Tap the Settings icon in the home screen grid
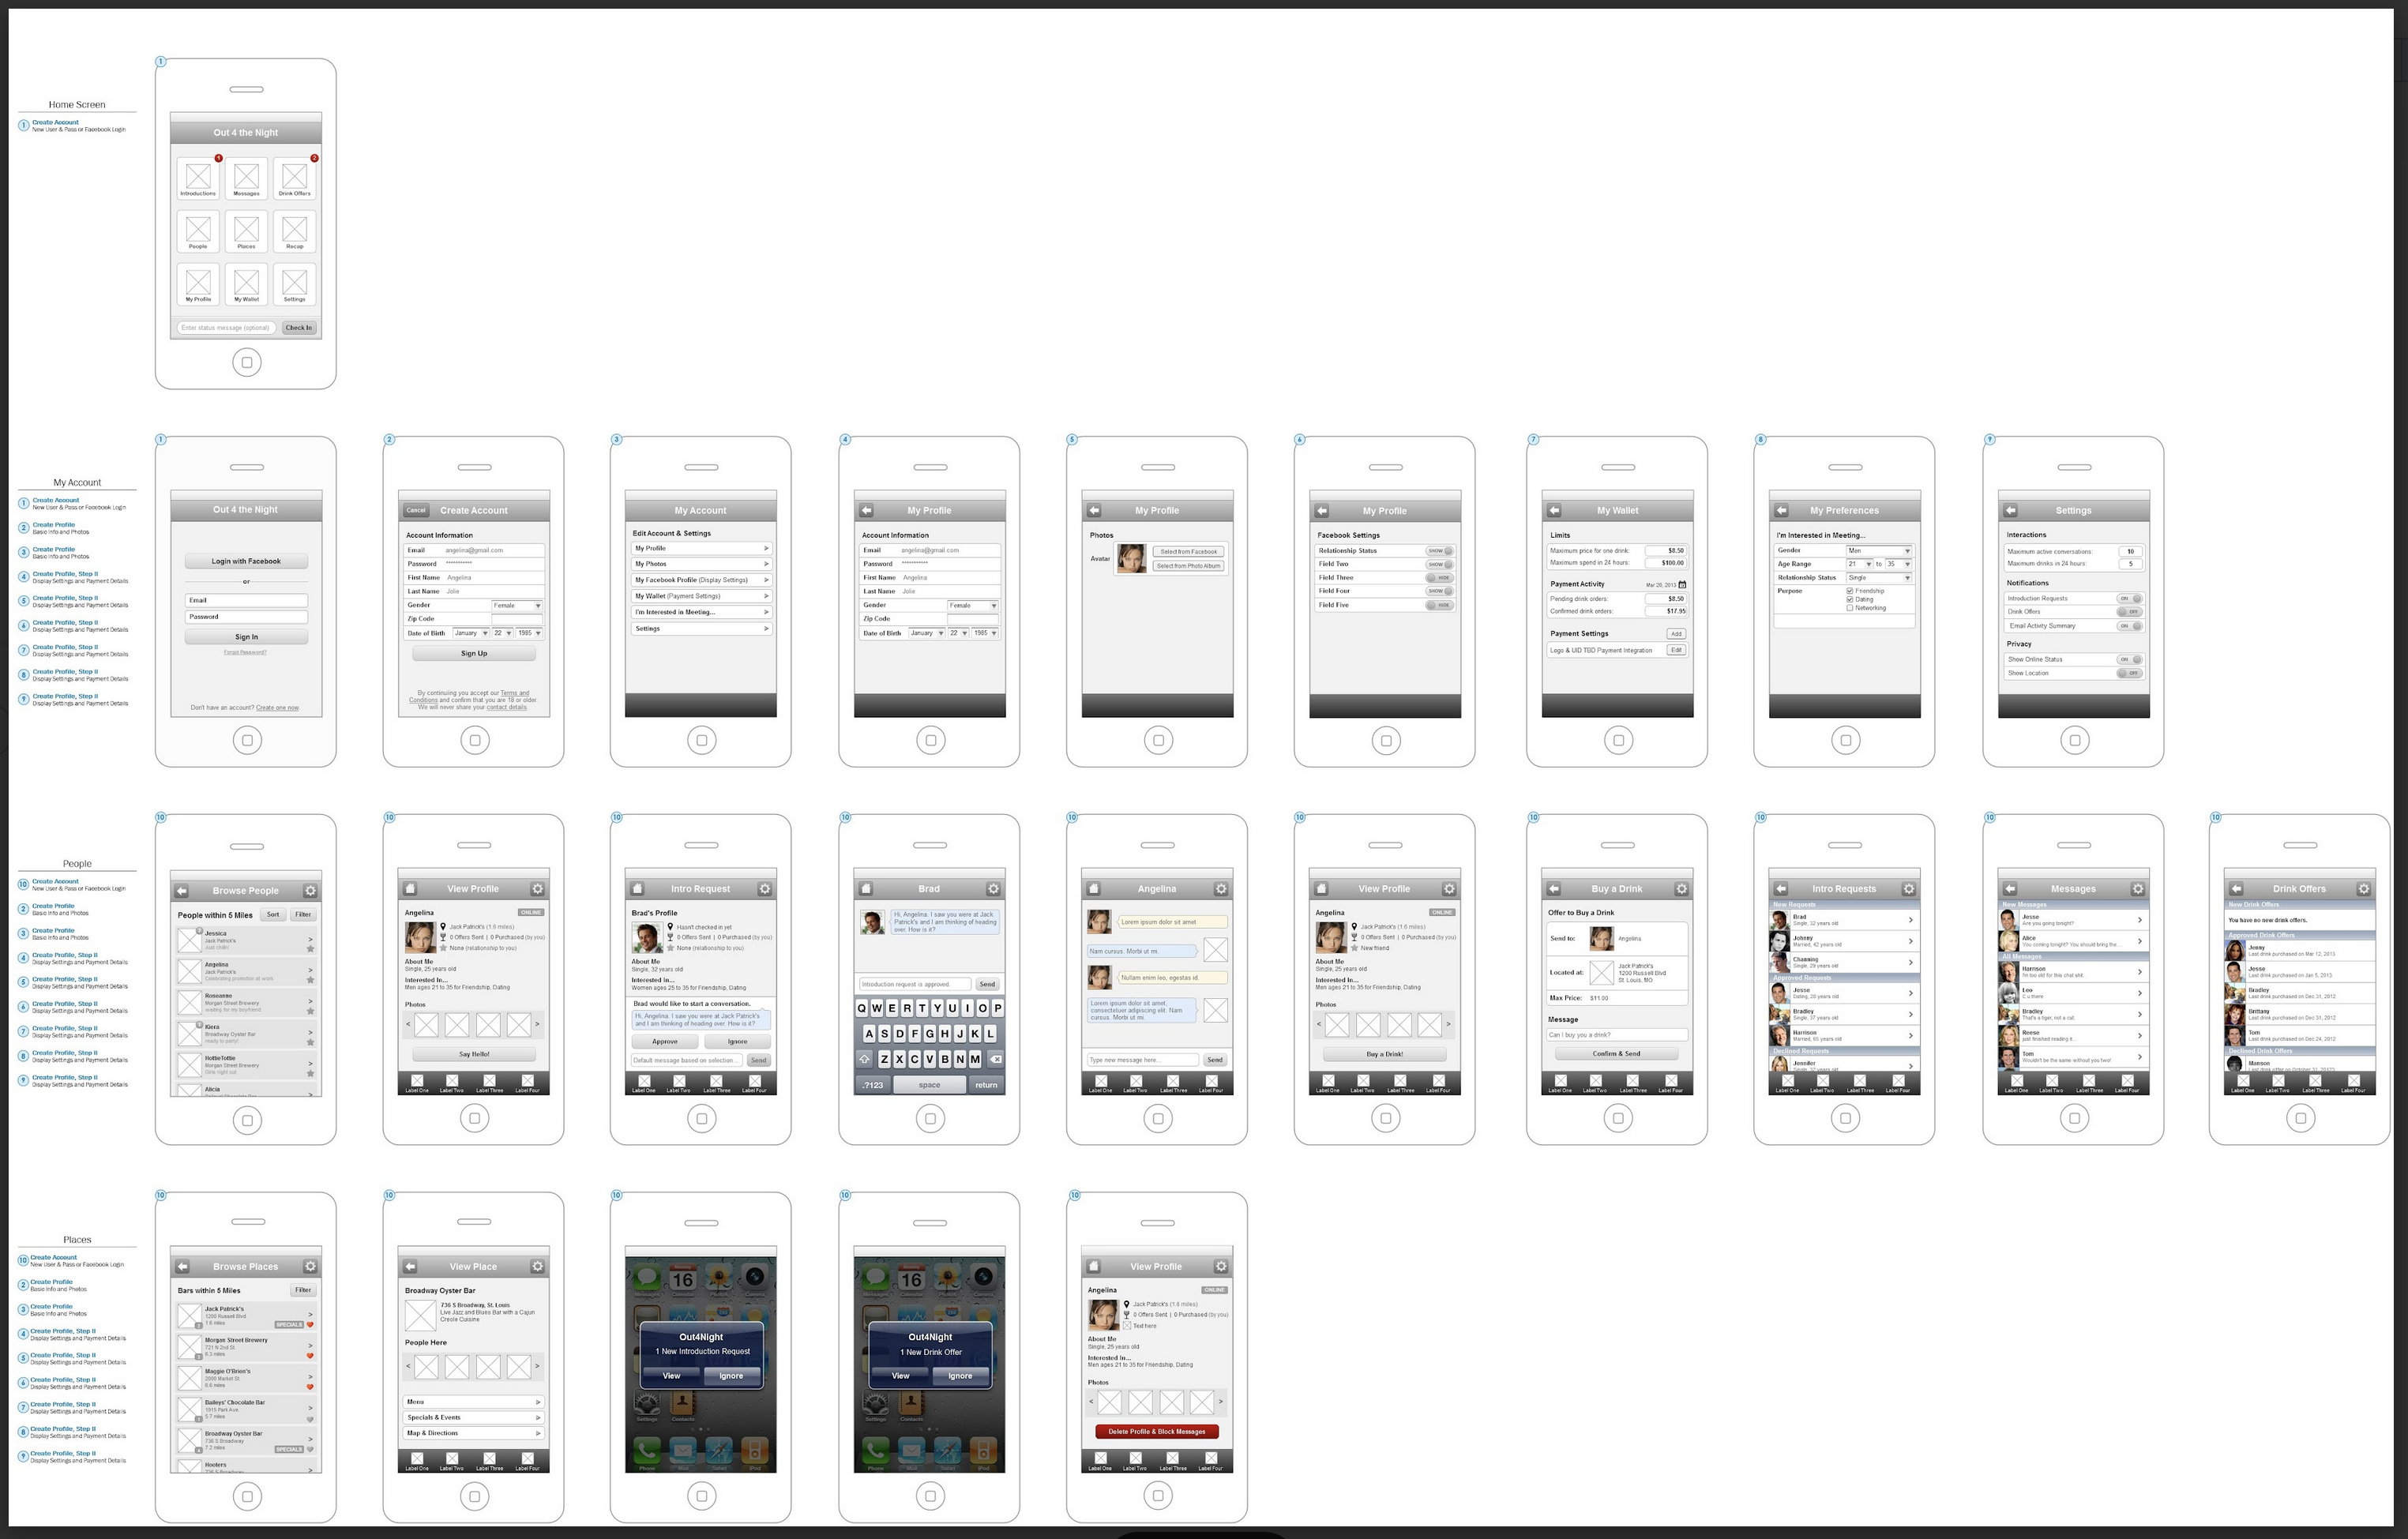This screenshot has height=1539, width=2408. 294,284
